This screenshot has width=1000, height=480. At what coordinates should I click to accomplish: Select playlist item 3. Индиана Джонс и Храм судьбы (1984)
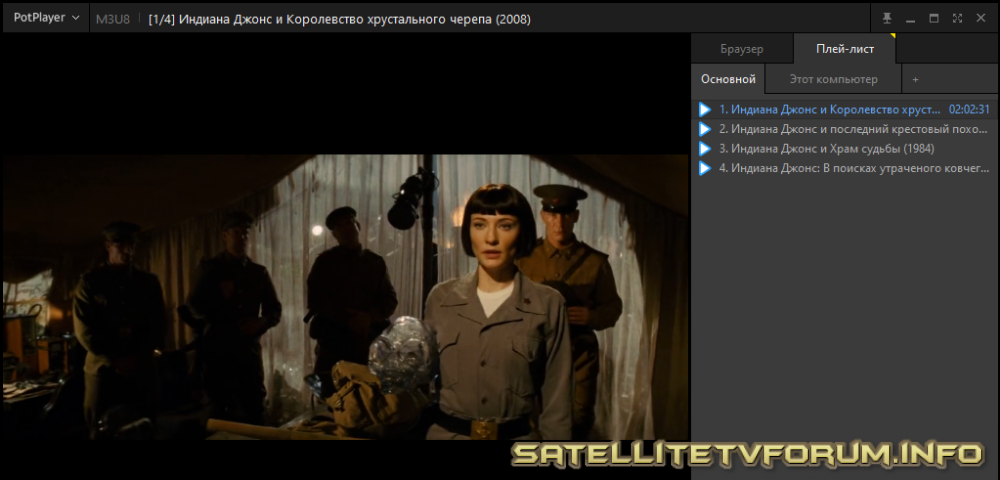pyautogui.click(x=844, y=149)
